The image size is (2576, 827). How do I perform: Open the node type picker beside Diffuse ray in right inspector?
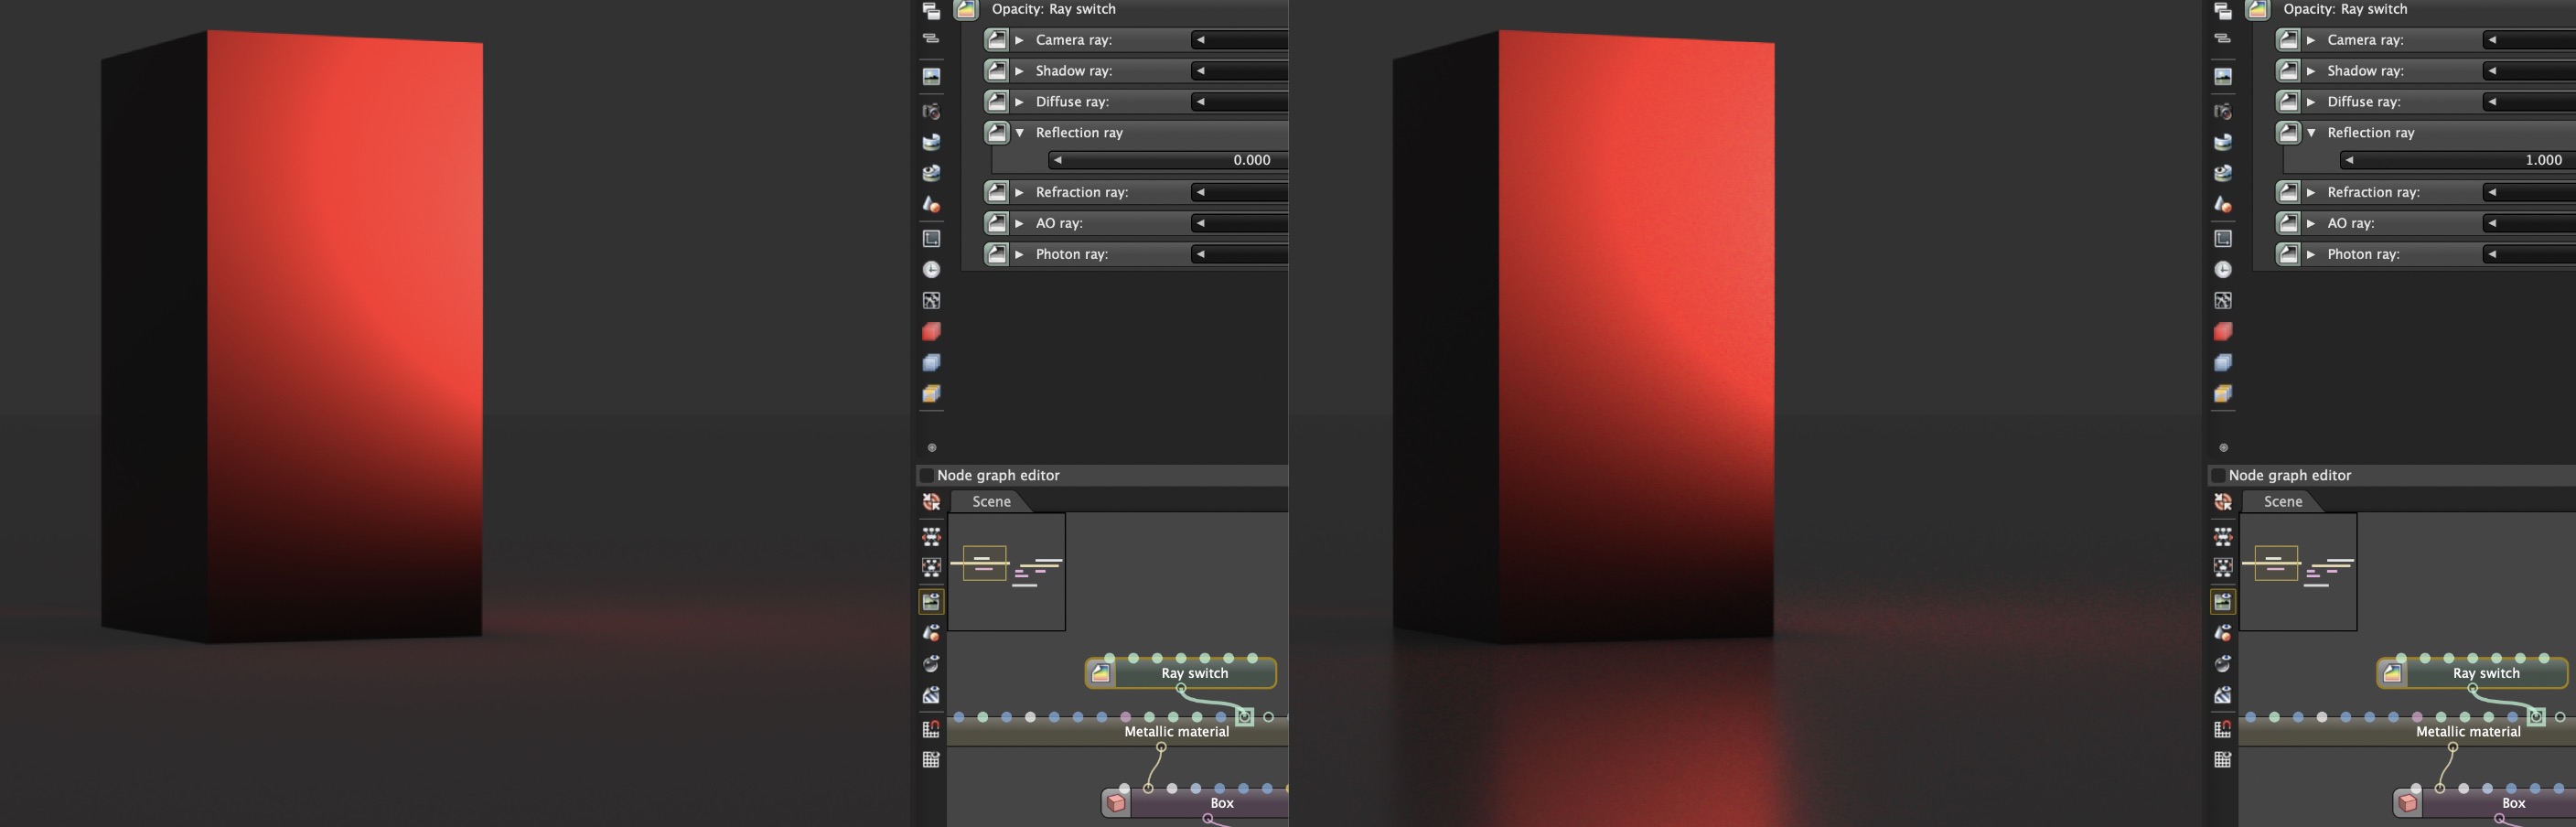tap(2288, 102)
